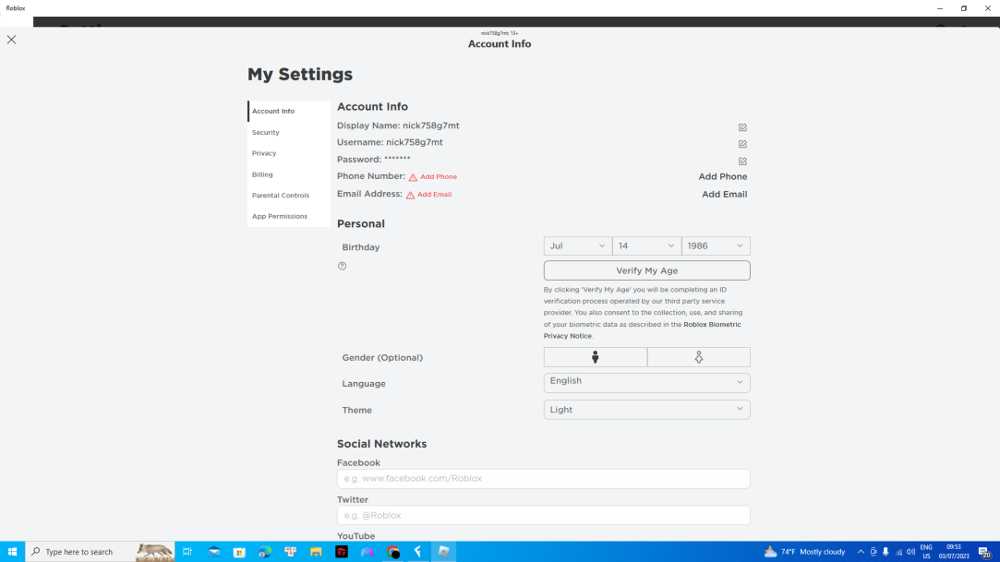Open the birthday month dropdown showing Jul

(x=577, y=246)
